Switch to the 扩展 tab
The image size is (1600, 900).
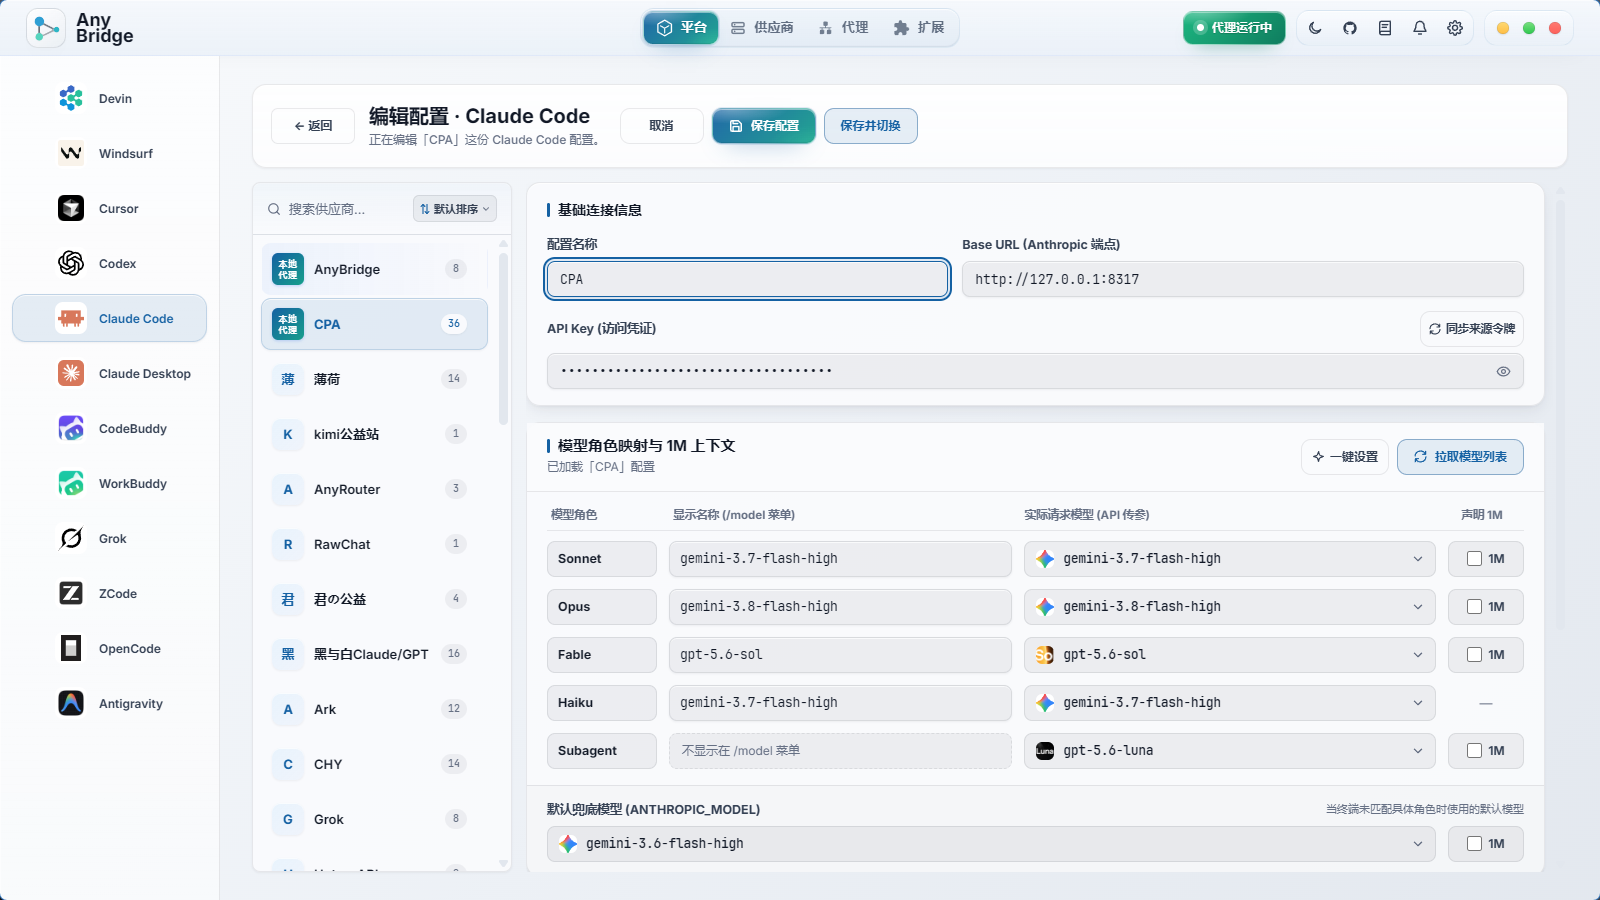919,28
